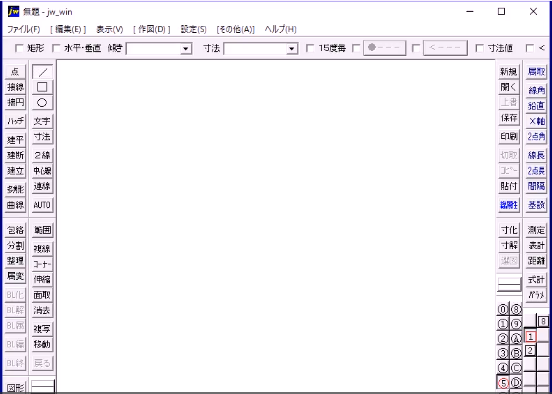Toggle the checkbox beside the ●--- button
The height and width of the screenshot is (394, 552).
(x=357, y=48)
